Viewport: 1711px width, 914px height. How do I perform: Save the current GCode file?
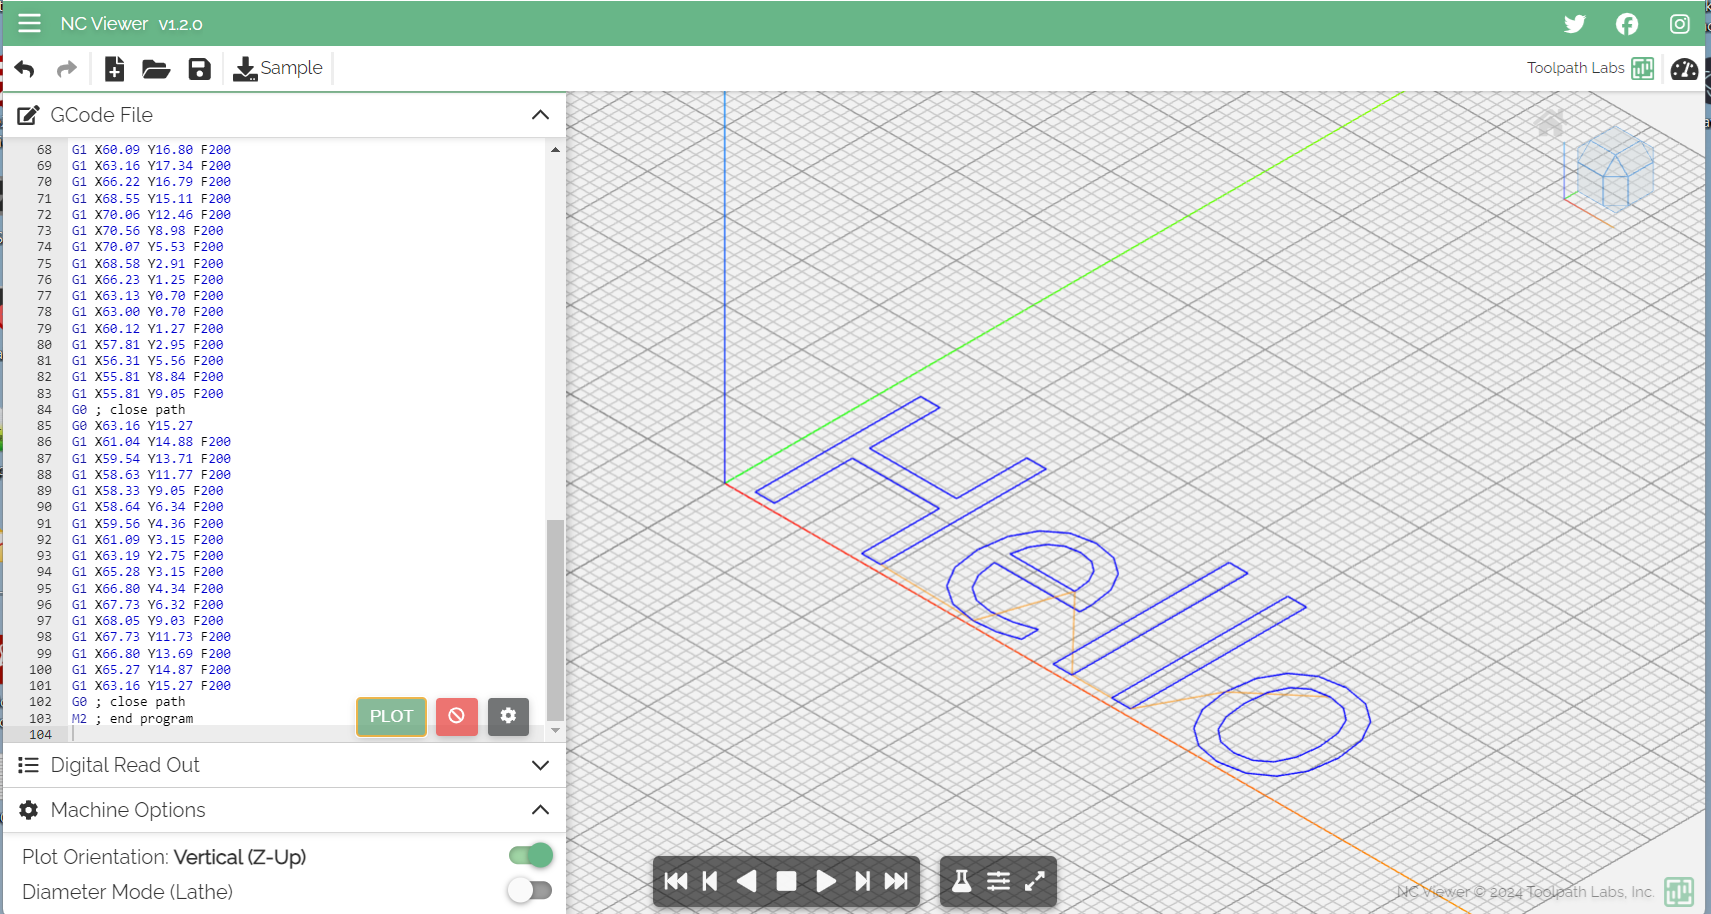pyautogui.click(x=199, y=69)
